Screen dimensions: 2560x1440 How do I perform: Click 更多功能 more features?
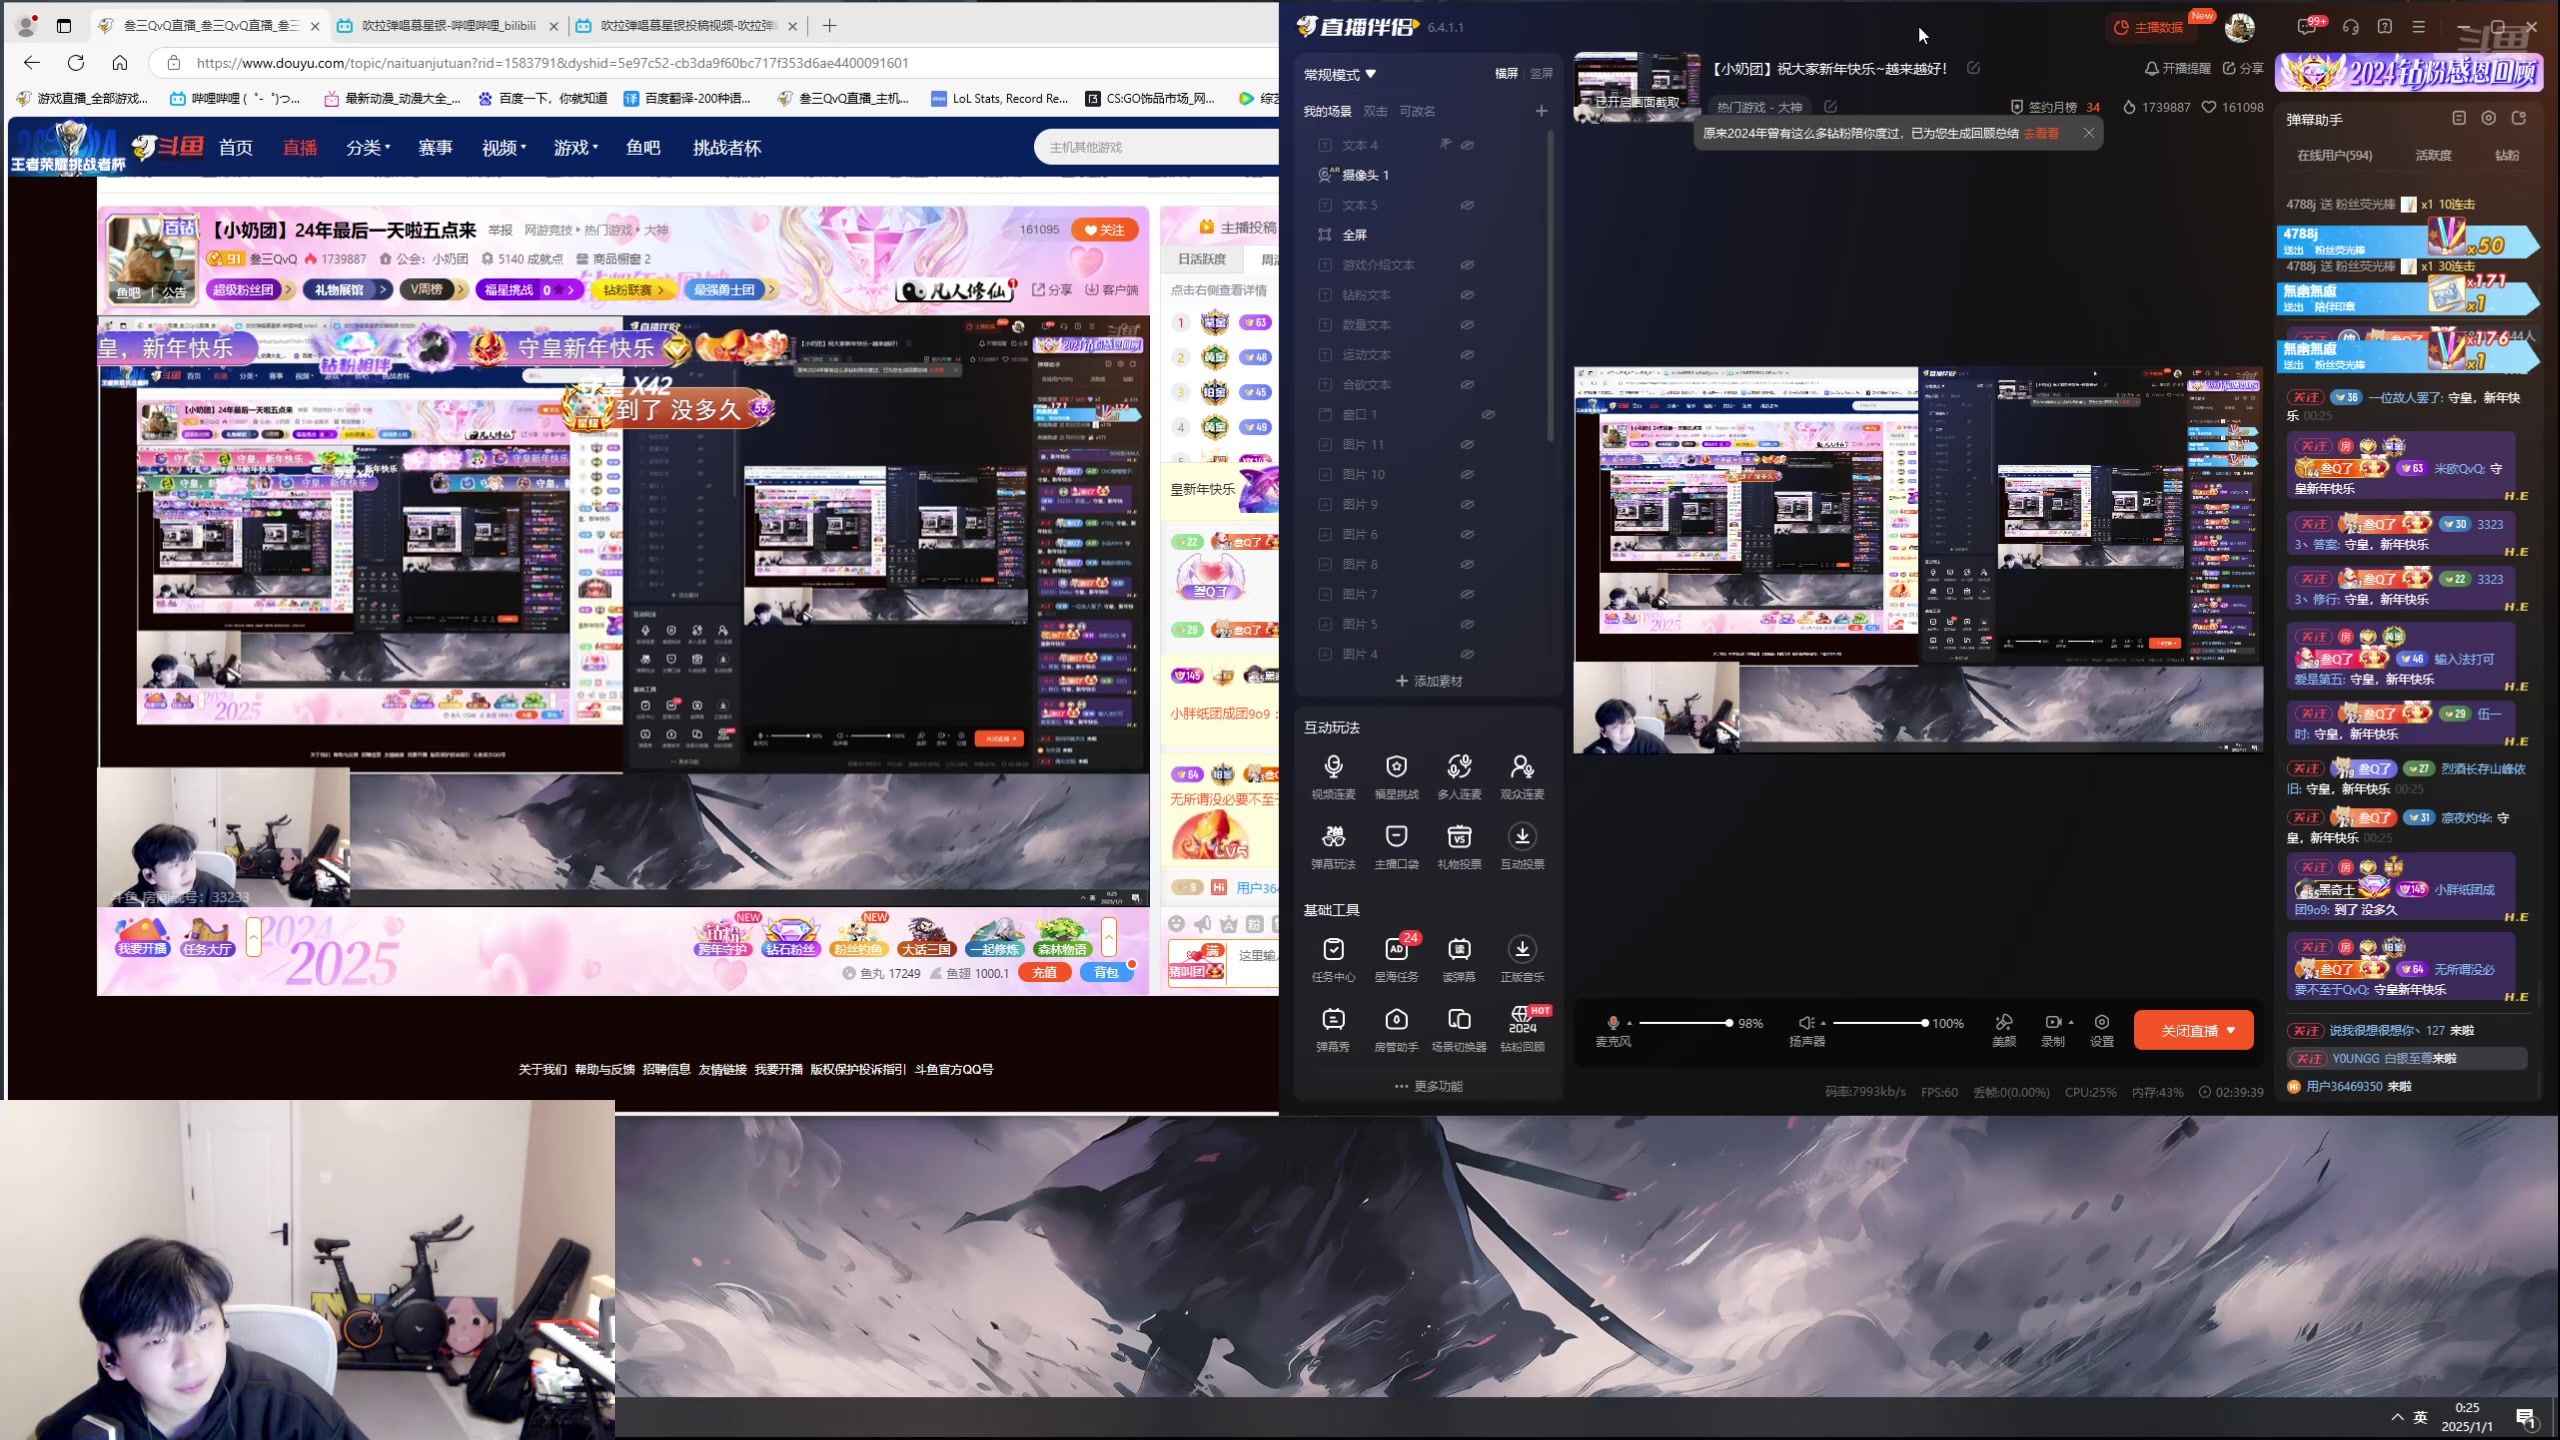1428,1086
